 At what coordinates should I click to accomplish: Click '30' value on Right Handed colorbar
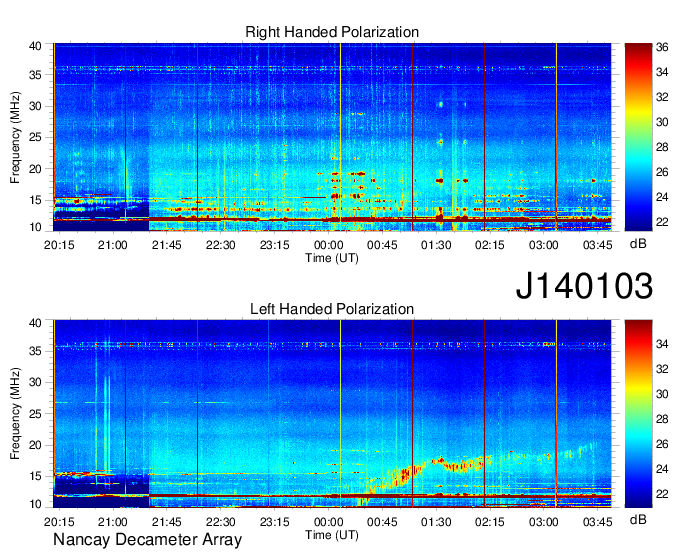662,122
